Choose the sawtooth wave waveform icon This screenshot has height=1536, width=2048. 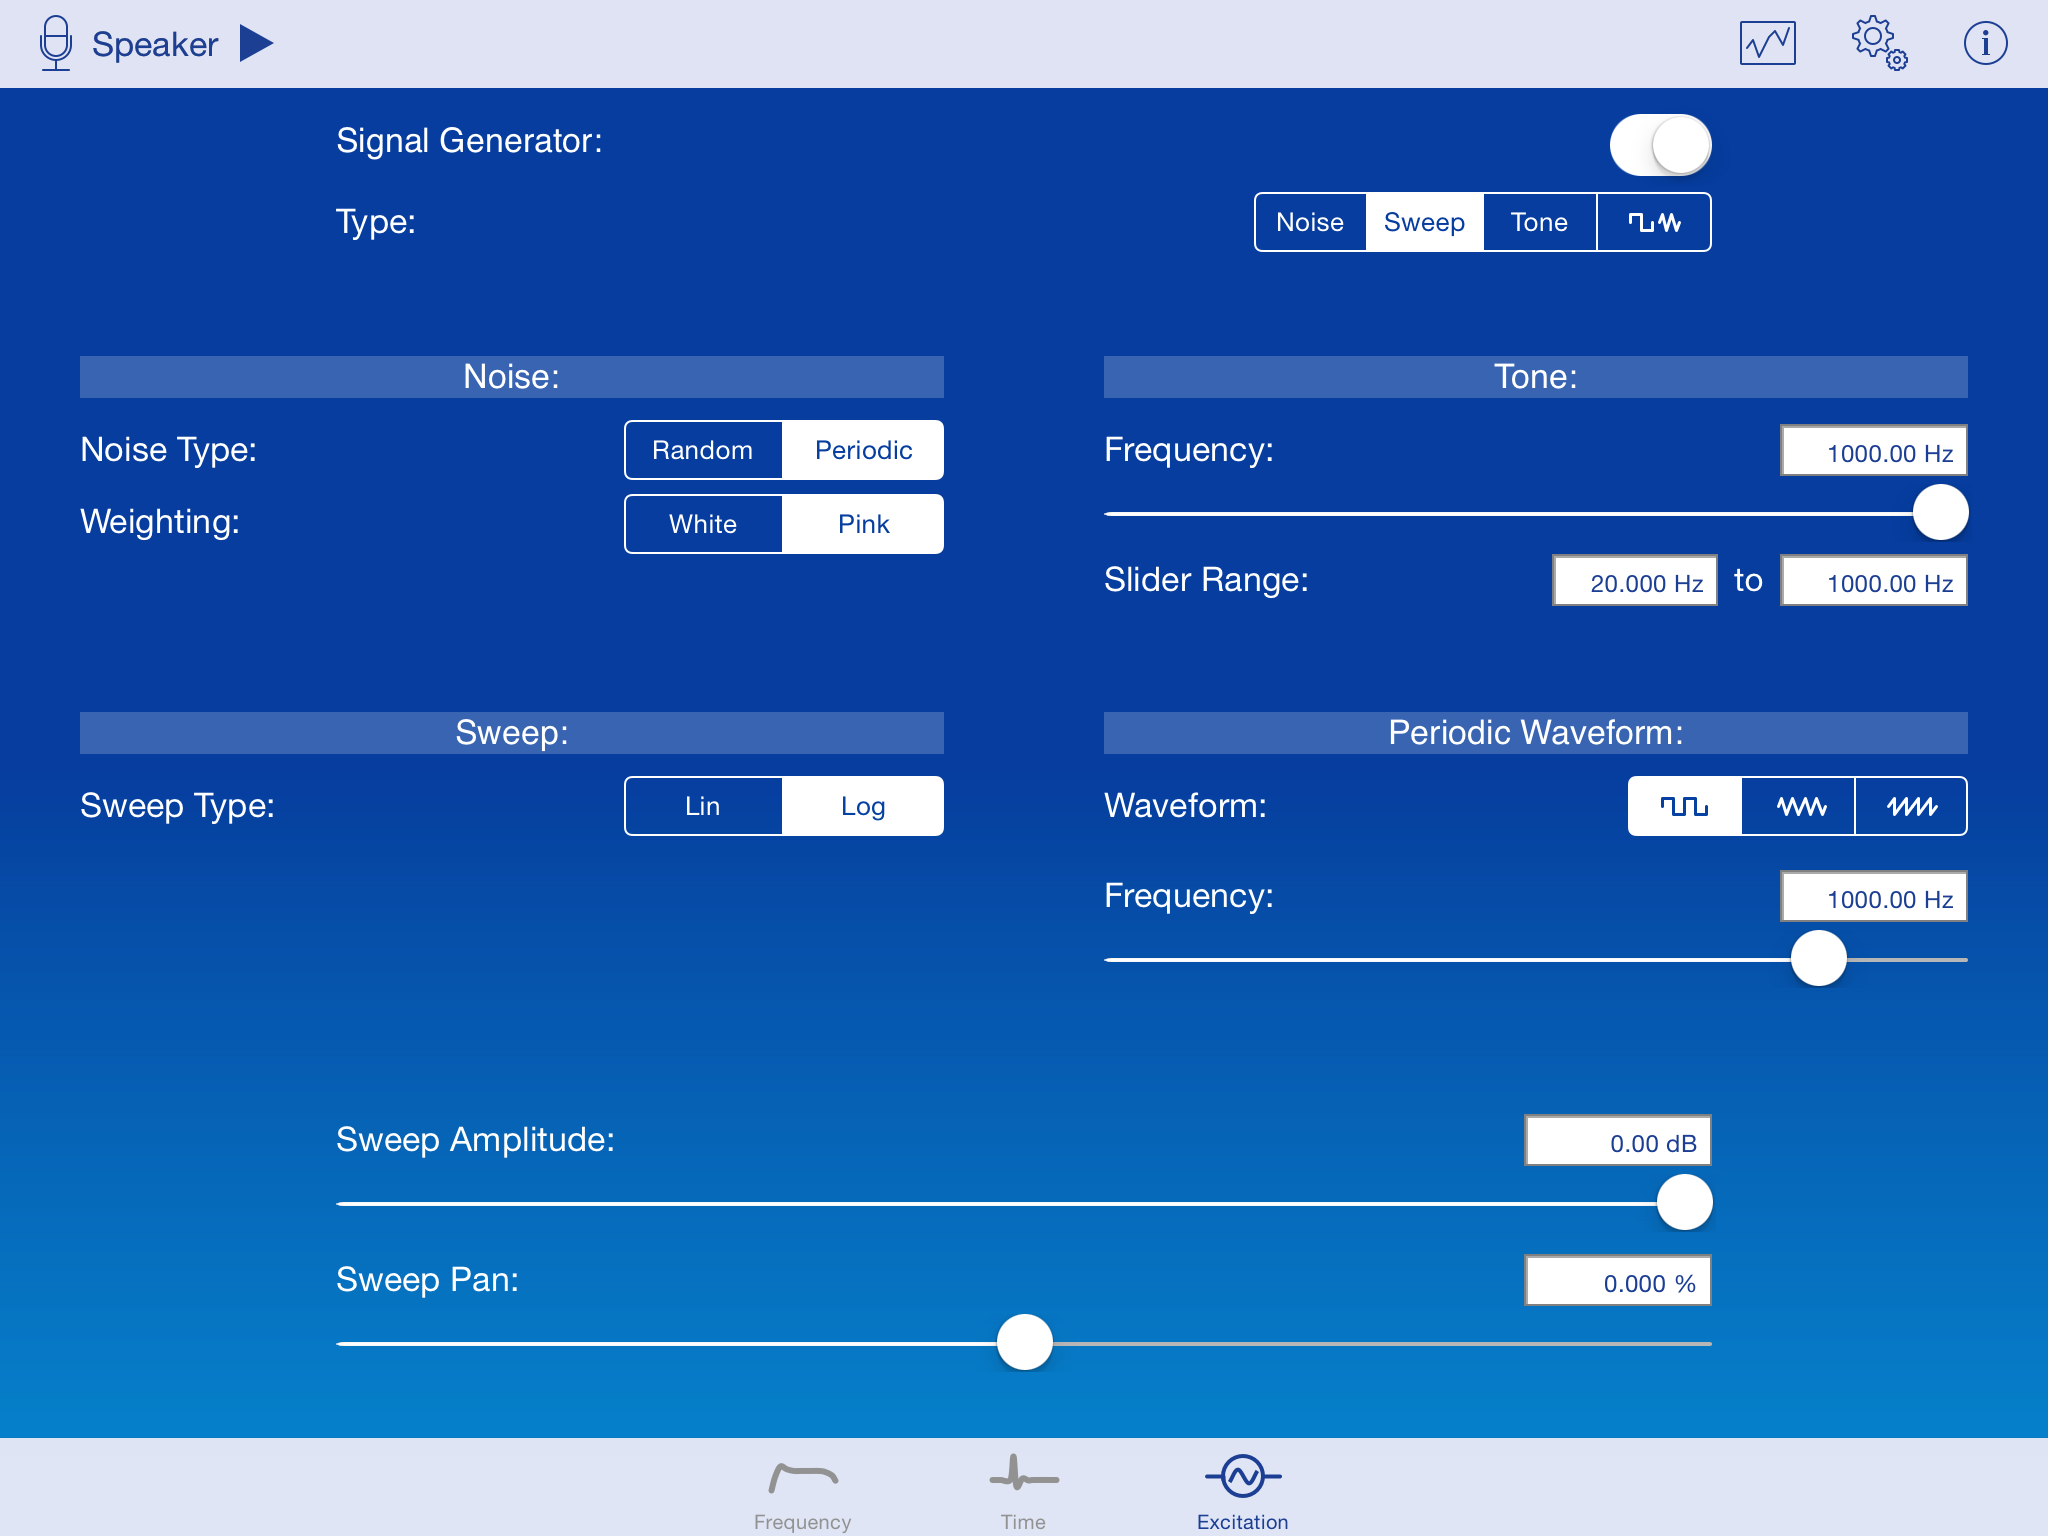click(x=1911, y=806)
